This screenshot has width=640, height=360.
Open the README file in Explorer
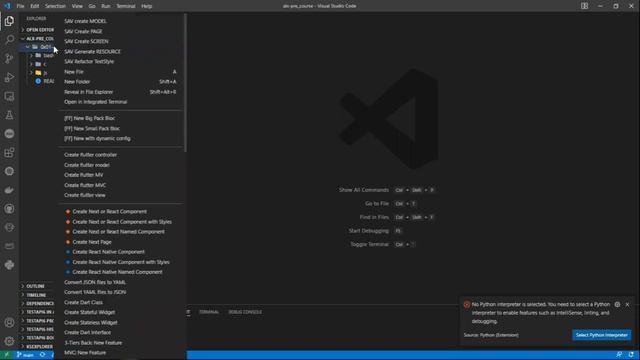pyautogui.click(x=45, y=81)
